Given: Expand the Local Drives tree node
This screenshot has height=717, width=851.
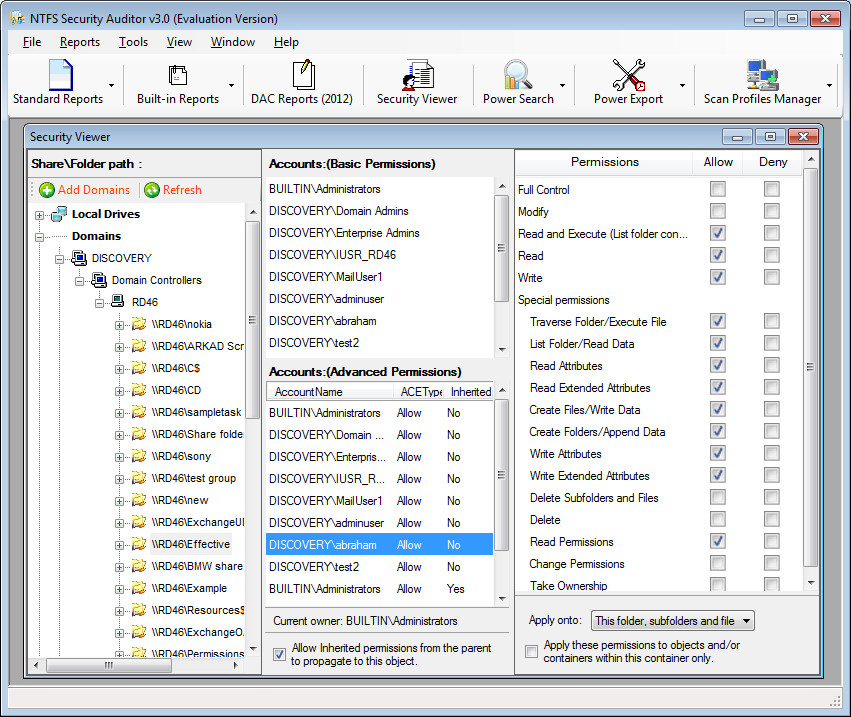Looking at the screenshot, I should pyautogui.click(x=40, y=215).
